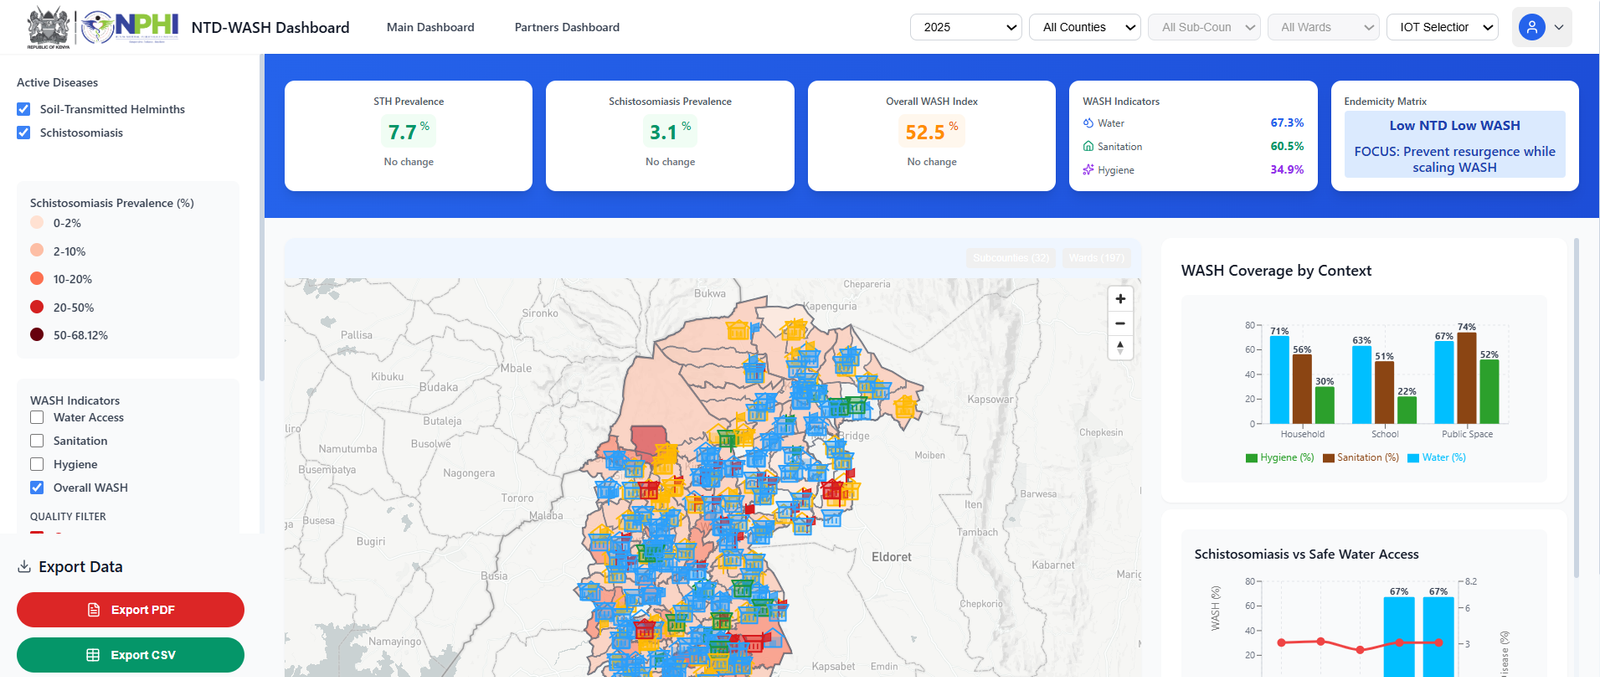Viewport: 1600px width, 677px height.
Task: Open the user profile avatar menu
Action: pos(1531,27)
